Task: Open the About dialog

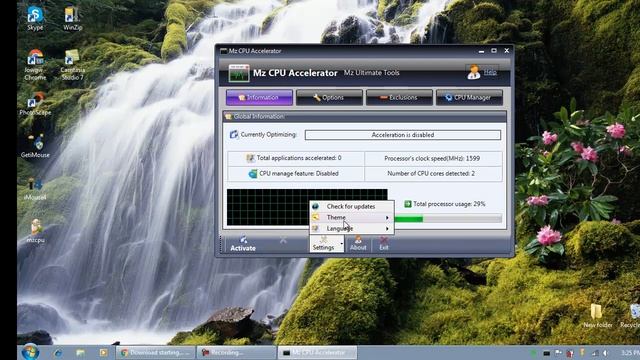Action: [x=358, y=244]
